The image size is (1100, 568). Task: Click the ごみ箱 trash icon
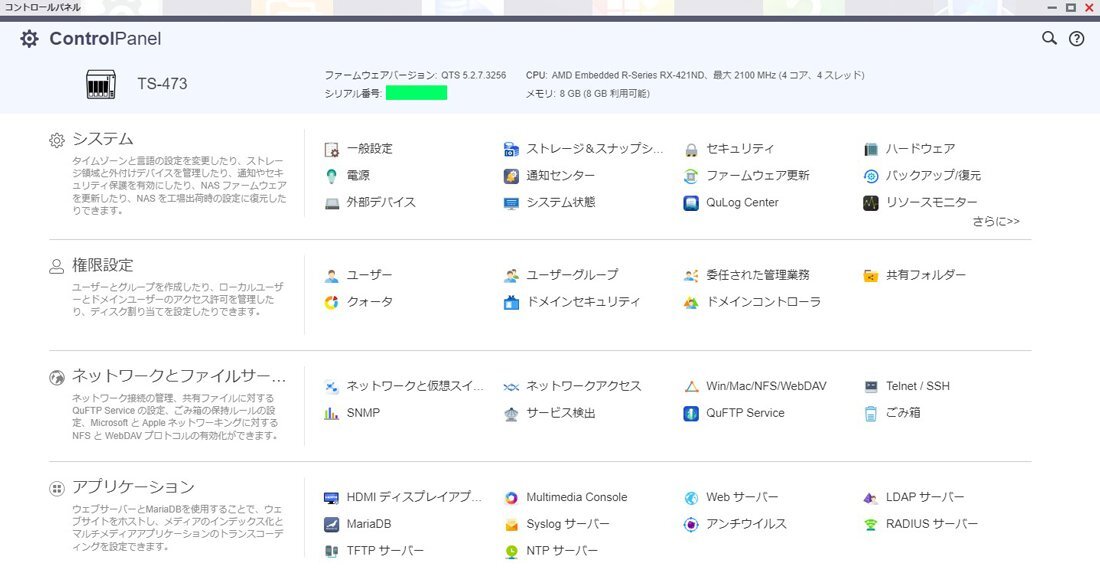[871, 413]
